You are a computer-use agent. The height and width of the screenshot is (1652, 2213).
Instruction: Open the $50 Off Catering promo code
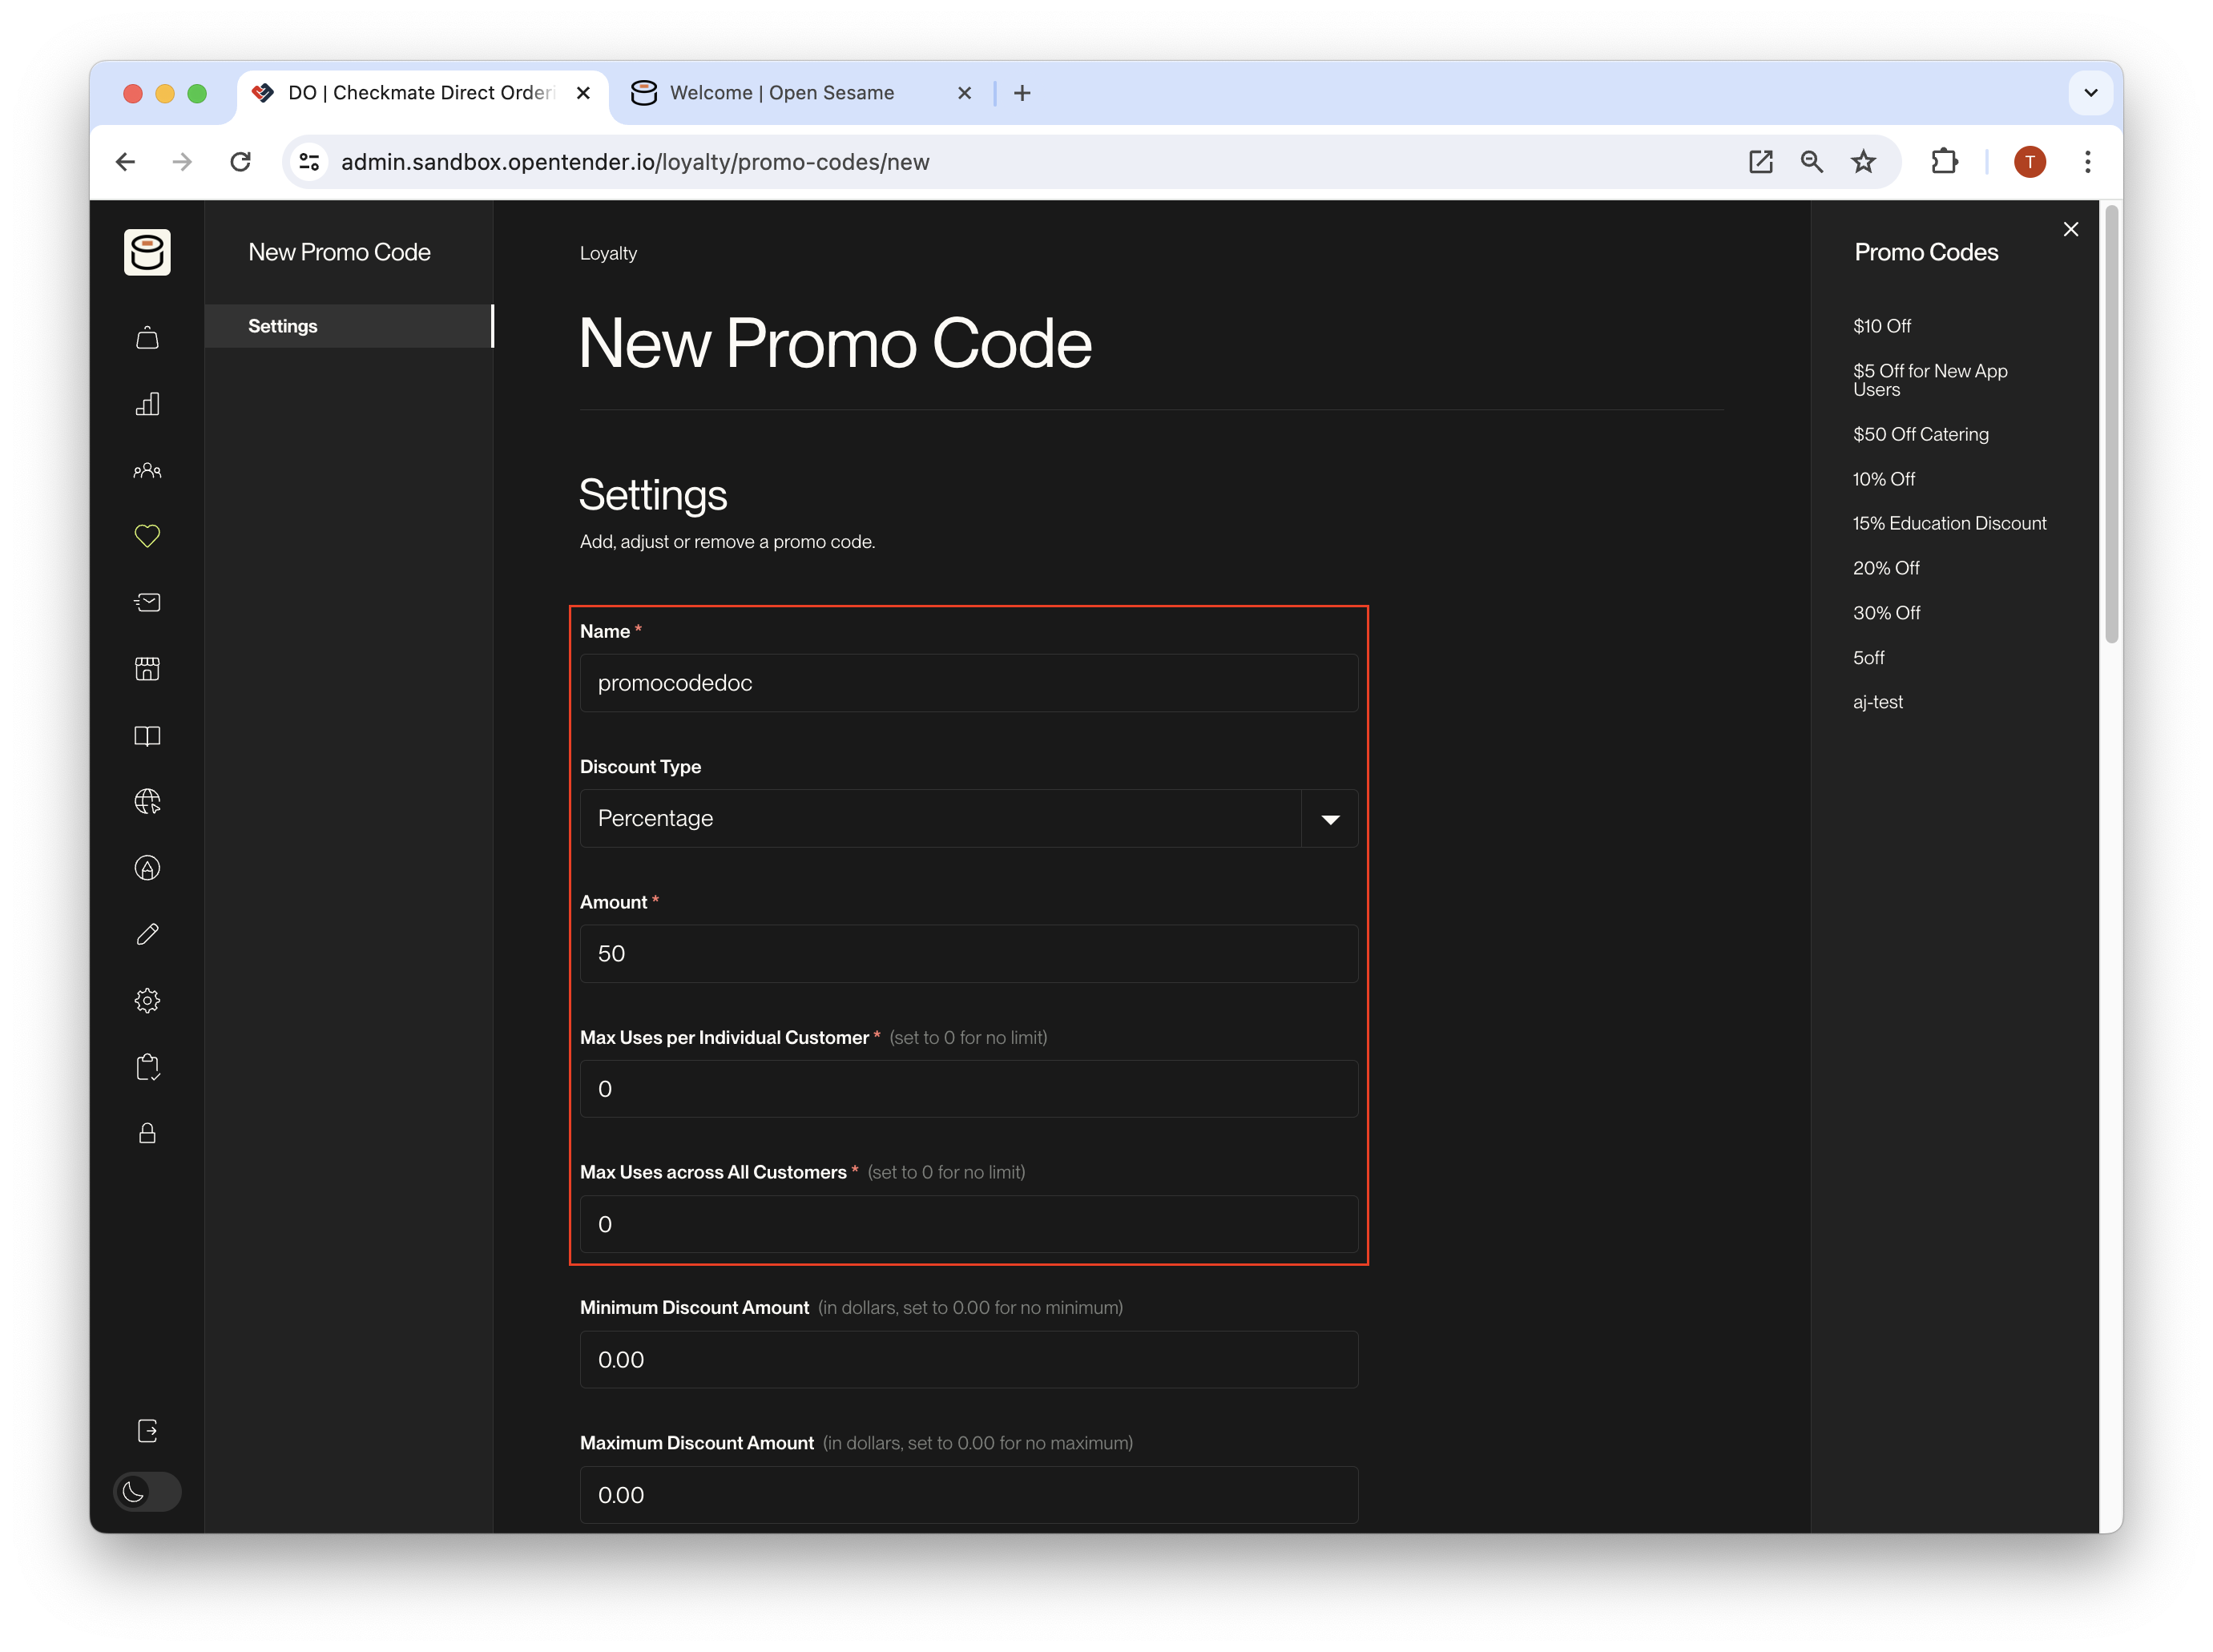coord(1920,434)
